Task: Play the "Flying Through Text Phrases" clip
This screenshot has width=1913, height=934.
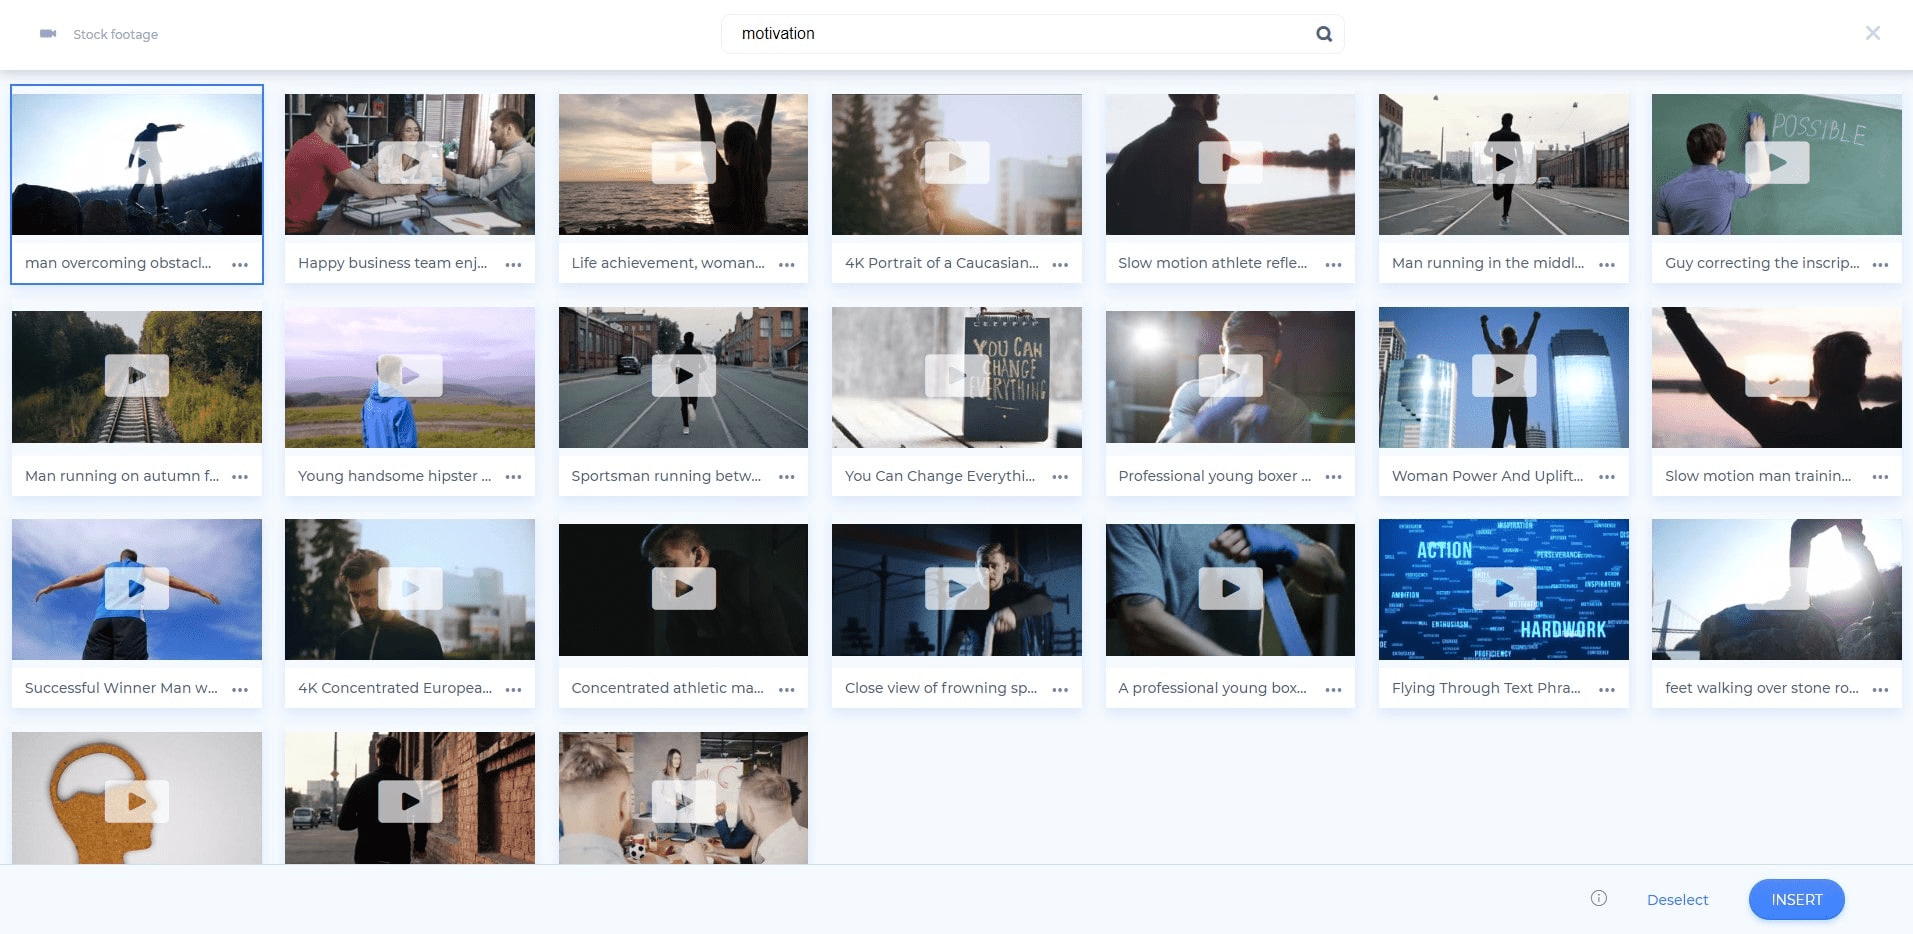Action: [1503, 589]
